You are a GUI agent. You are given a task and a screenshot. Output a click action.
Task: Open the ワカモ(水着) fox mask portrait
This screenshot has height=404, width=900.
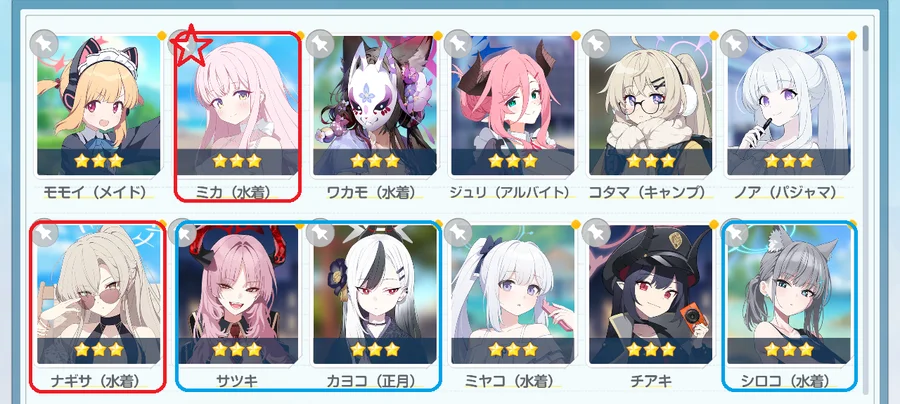[375, 105]
